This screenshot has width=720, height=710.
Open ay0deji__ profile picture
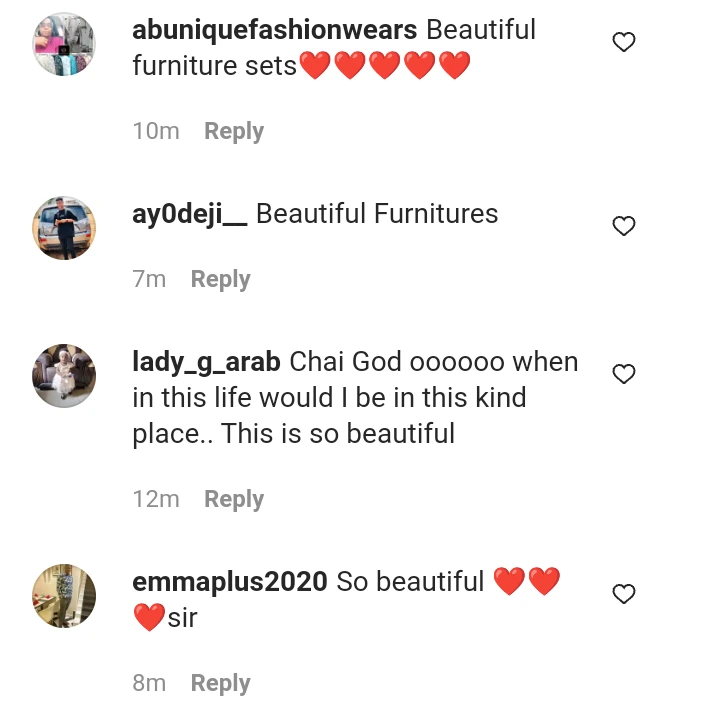[65, 228]
